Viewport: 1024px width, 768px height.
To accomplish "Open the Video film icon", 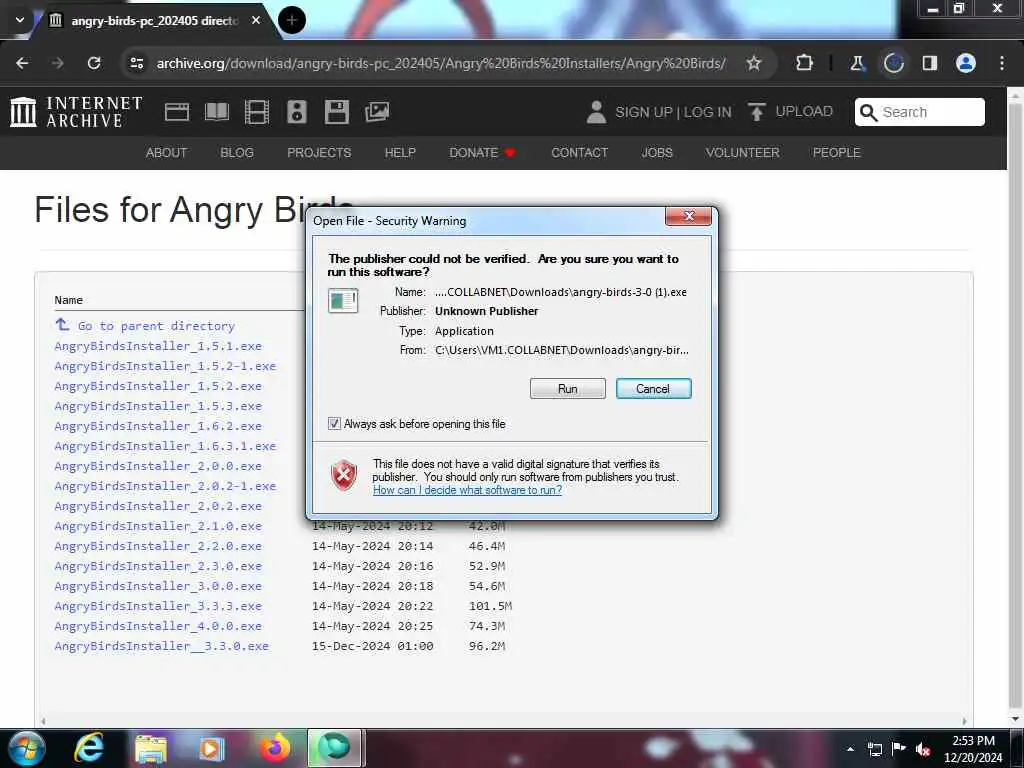I will point(257,112).
